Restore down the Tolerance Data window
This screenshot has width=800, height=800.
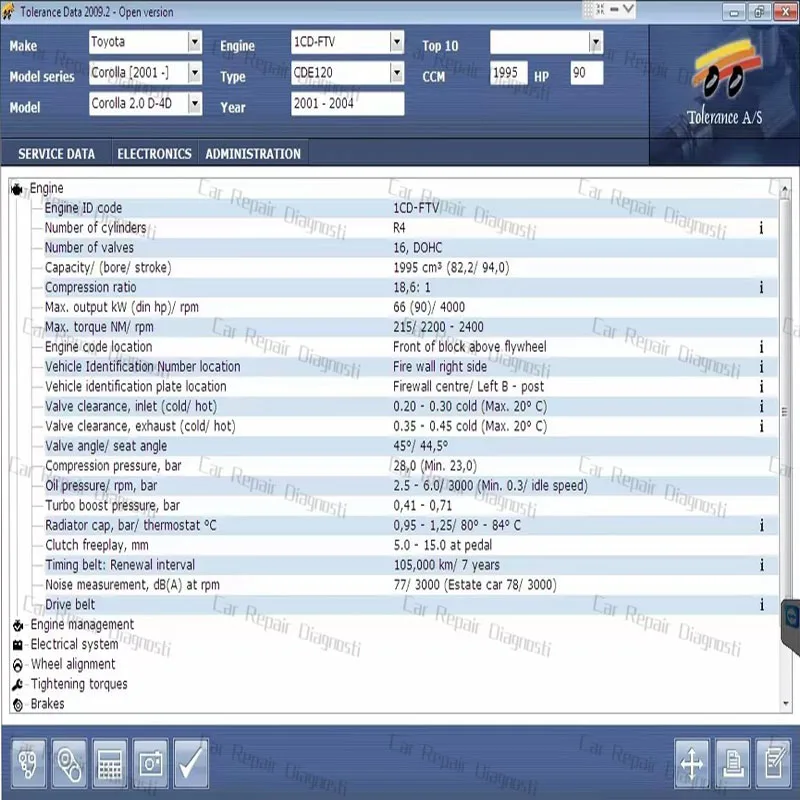coord(759,12)
